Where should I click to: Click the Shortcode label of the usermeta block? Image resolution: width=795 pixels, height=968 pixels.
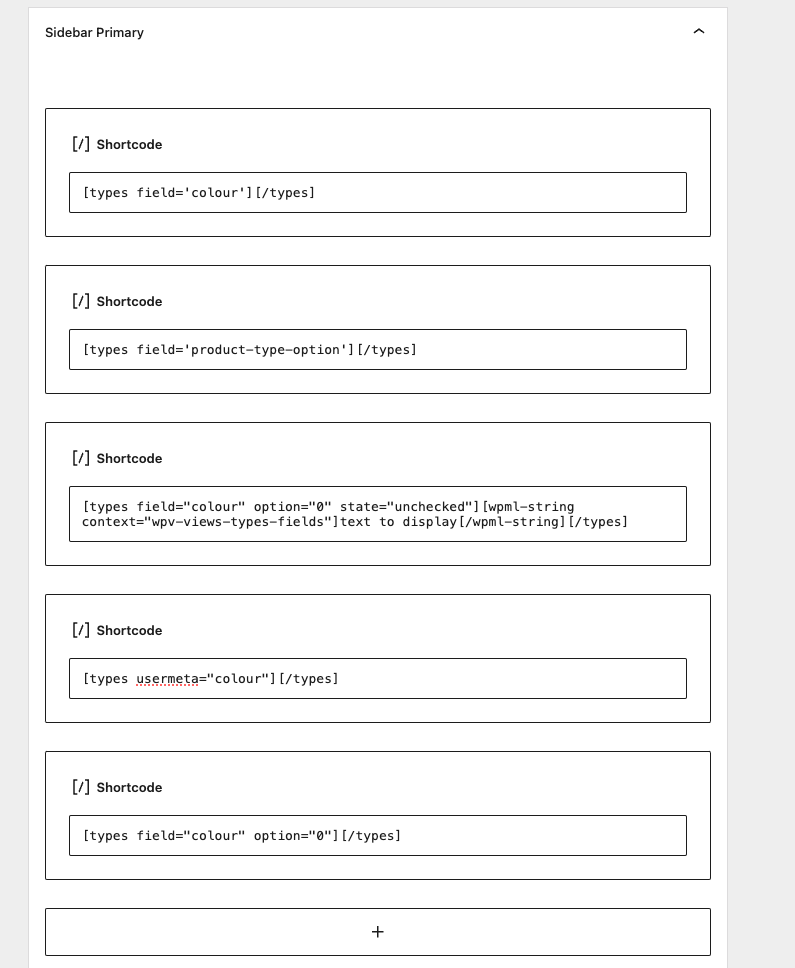[129, 631]
